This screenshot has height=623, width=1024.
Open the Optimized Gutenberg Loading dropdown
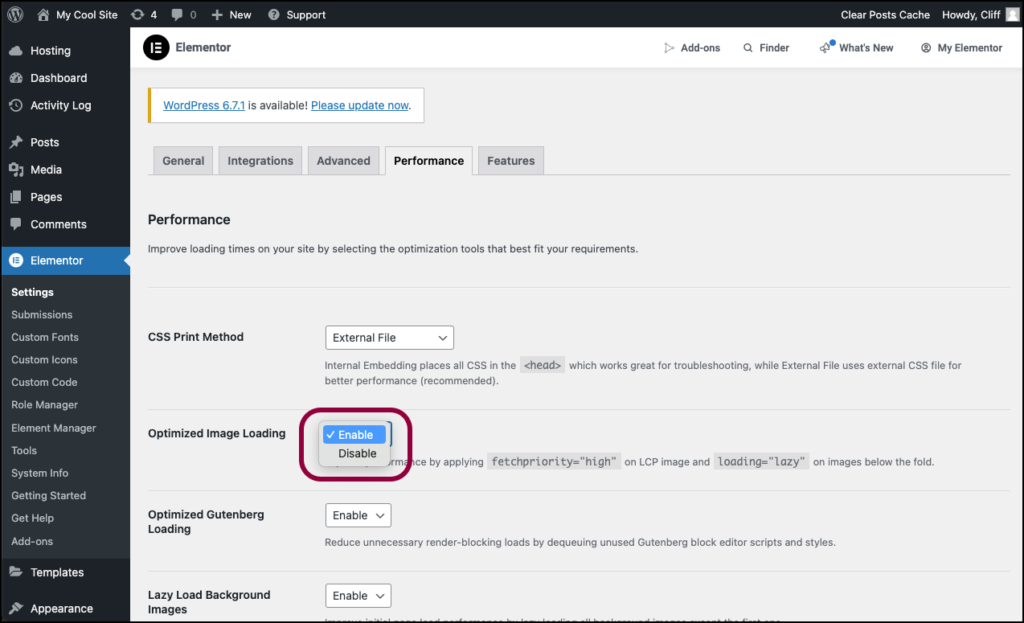(x=357, y=514)
